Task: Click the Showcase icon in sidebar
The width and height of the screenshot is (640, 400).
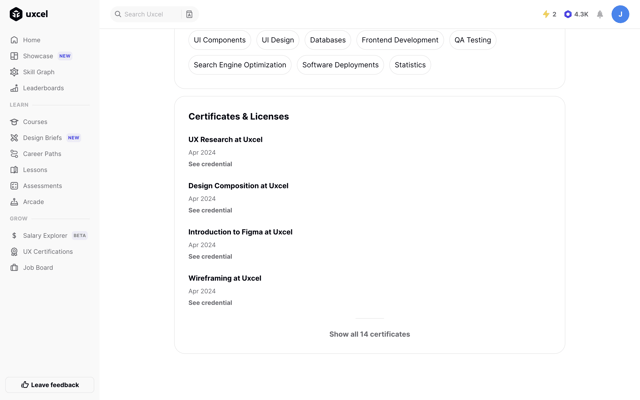Action: coord(14,56)
